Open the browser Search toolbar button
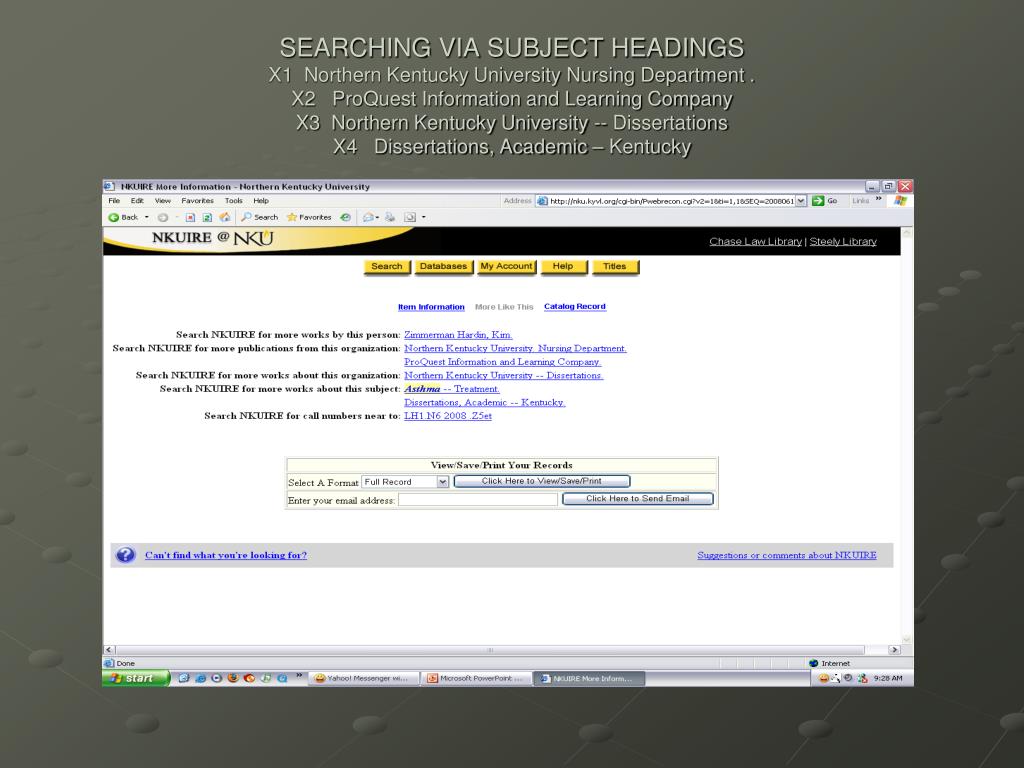The image size is (1024, 768). click(259, 217)
